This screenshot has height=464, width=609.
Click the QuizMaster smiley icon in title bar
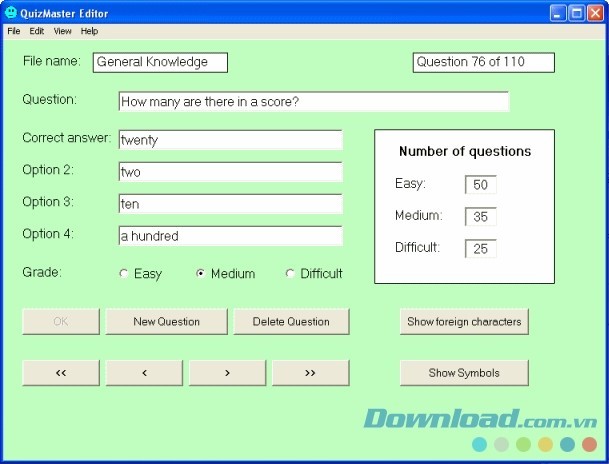click(x=11, y=13)
